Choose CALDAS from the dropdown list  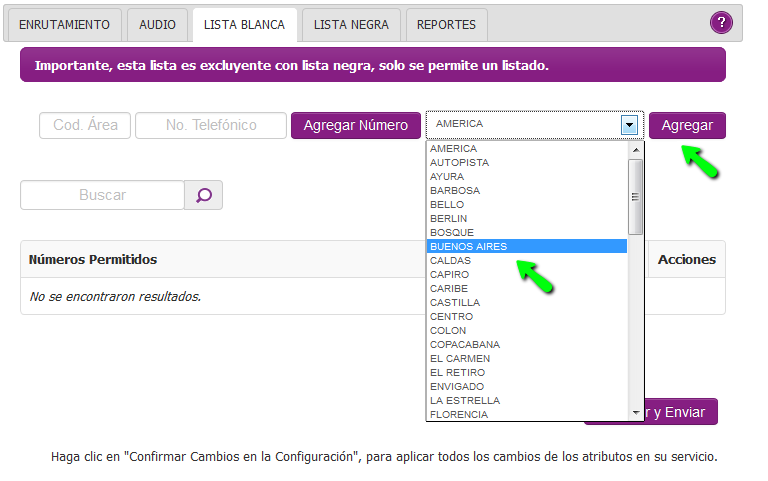(x=527, y=261)
